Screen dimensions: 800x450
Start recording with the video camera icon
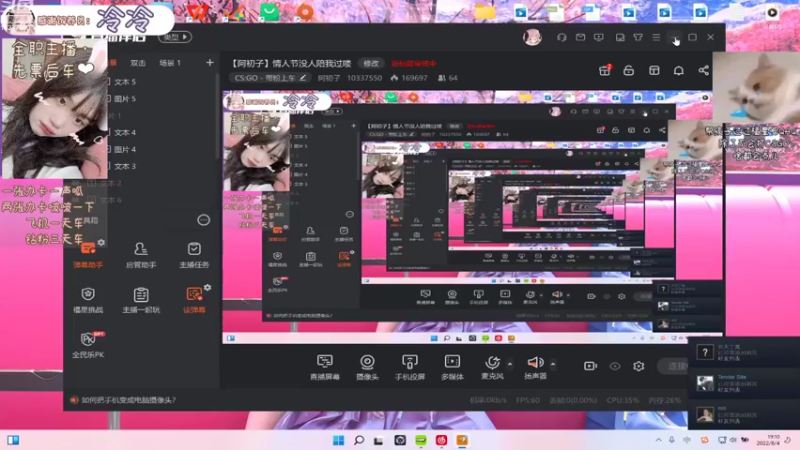pos(590,366)
